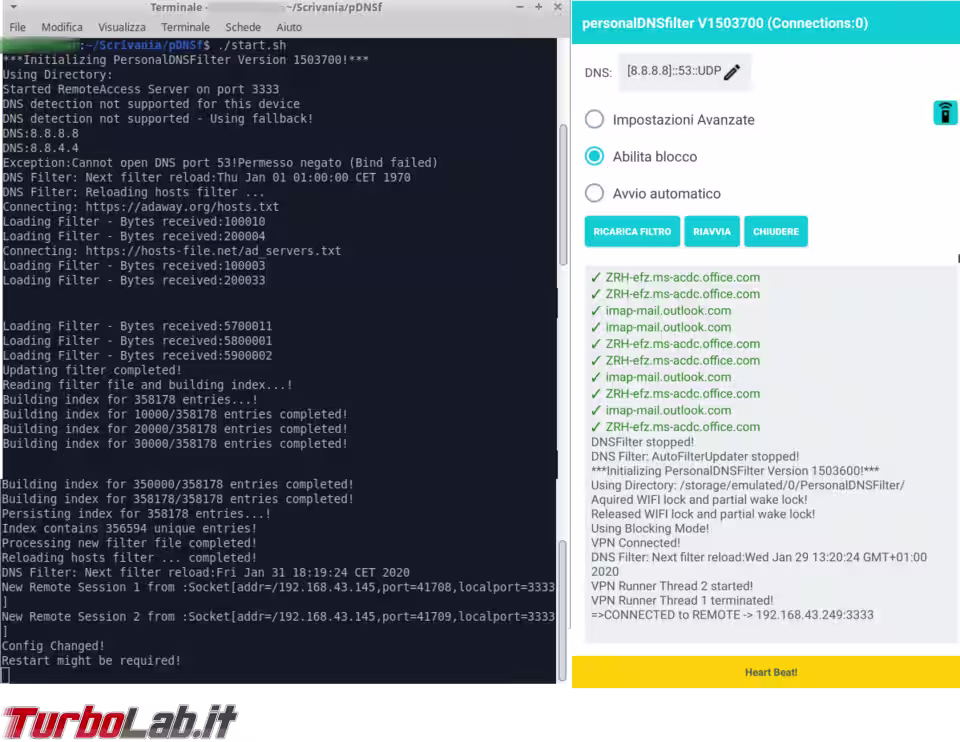Screen dimensions: 960x742
Task: Click the "Aquired WIFI lock" log line
Action: [x=699, y=500]
